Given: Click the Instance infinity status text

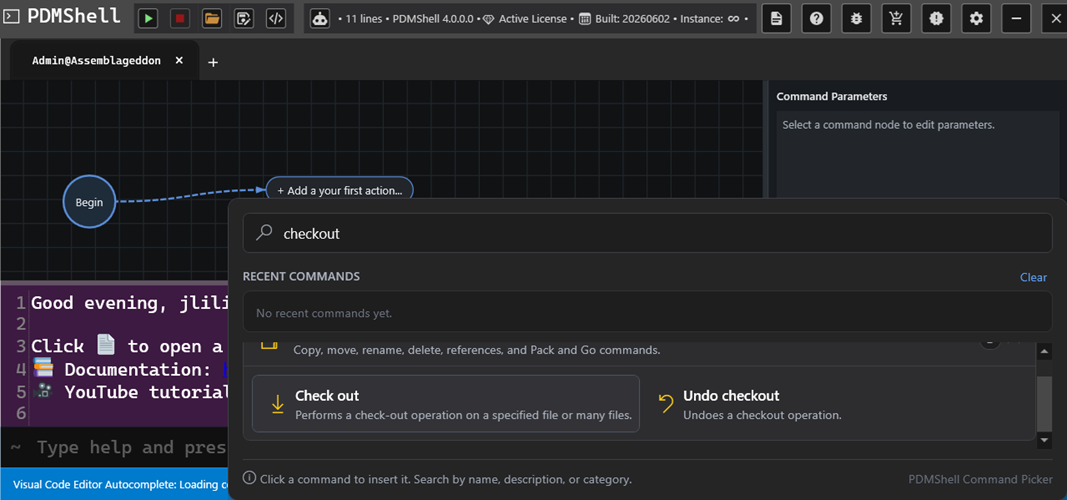Looking at the screenshot, I should click(x=708, y=19).
